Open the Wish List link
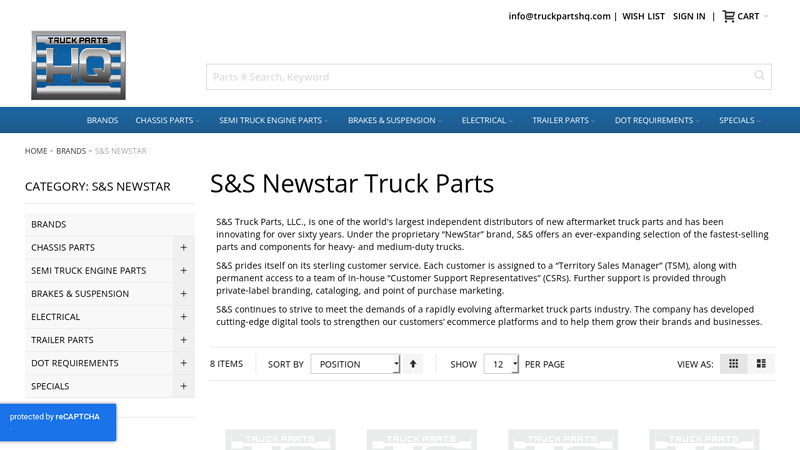 (x=643, y=16)
